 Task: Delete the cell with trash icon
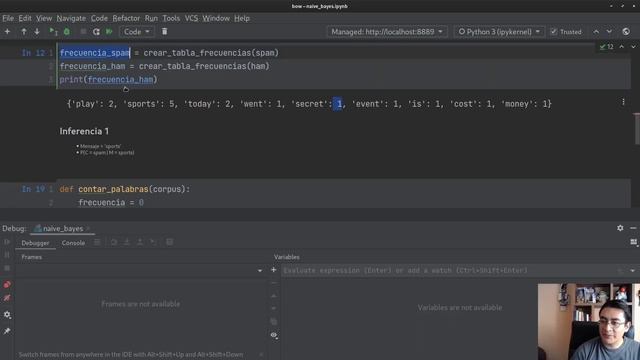click(x=164, y=31)
